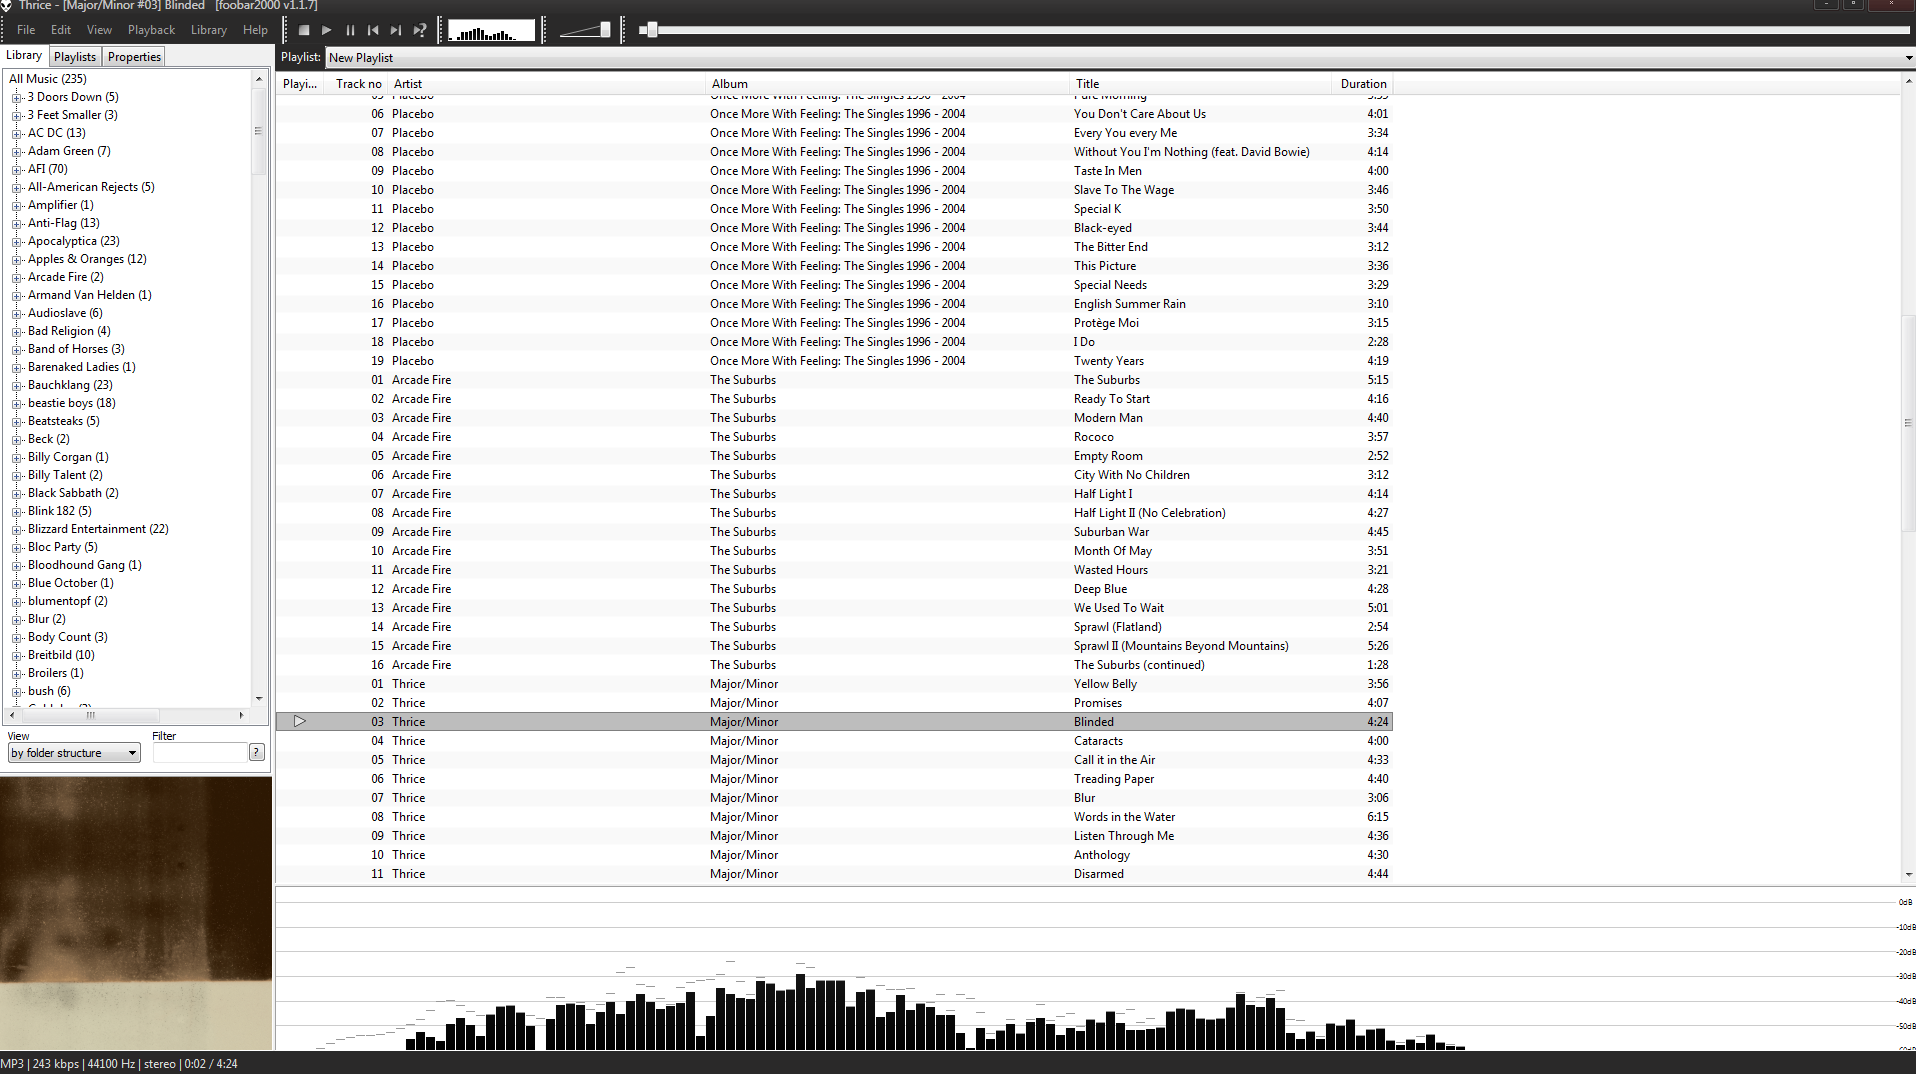1916x1077 pixels.
Task: Open the Library menu
Action: (209, 30)
